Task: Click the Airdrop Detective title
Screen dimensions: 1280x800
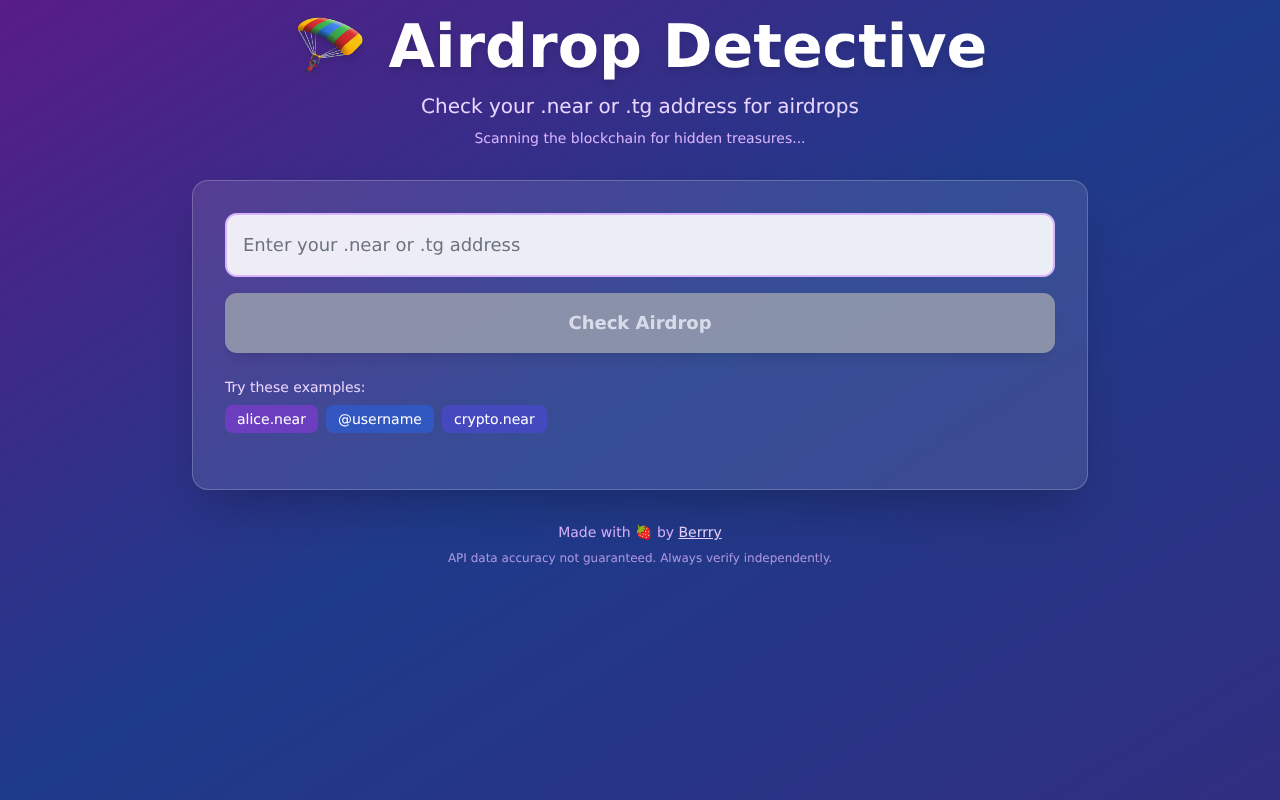Action: 687,46
